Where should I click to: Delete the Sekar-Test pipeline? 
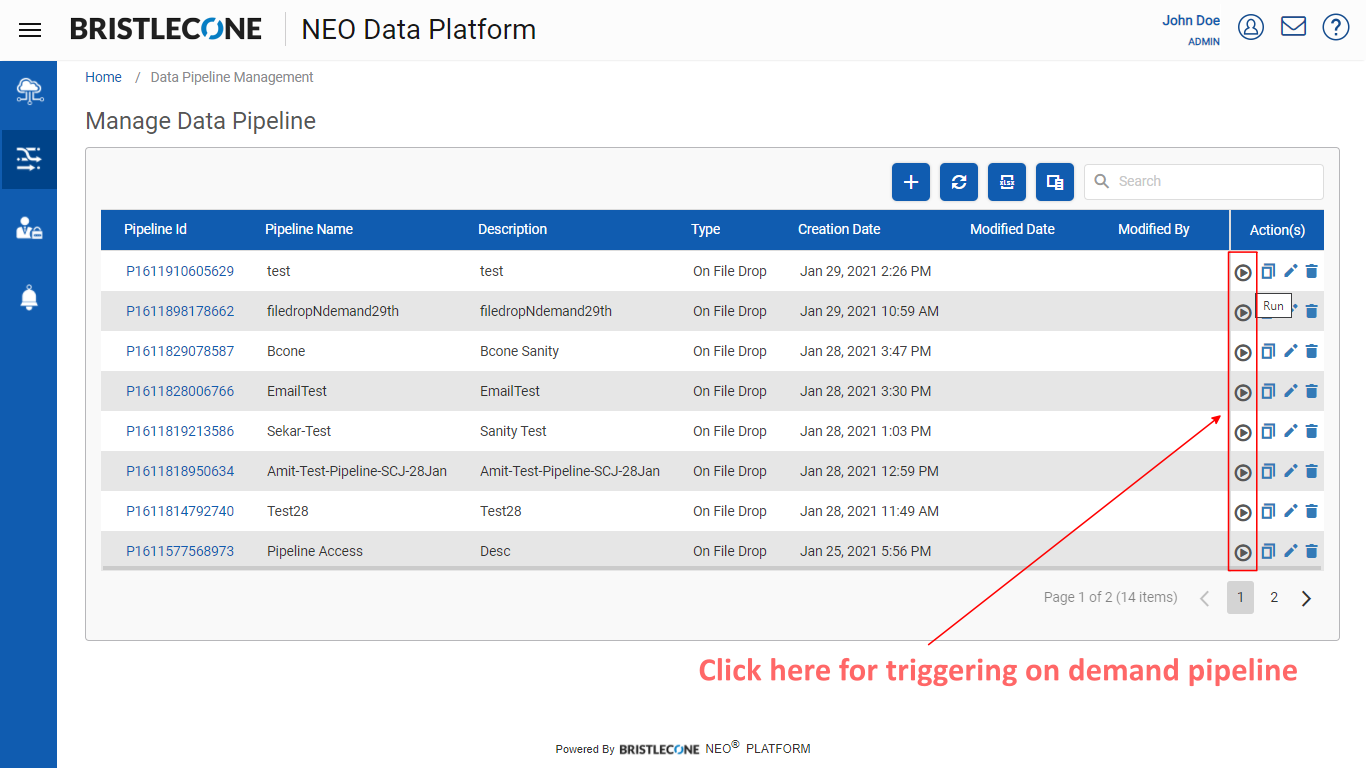[1312, 431]
